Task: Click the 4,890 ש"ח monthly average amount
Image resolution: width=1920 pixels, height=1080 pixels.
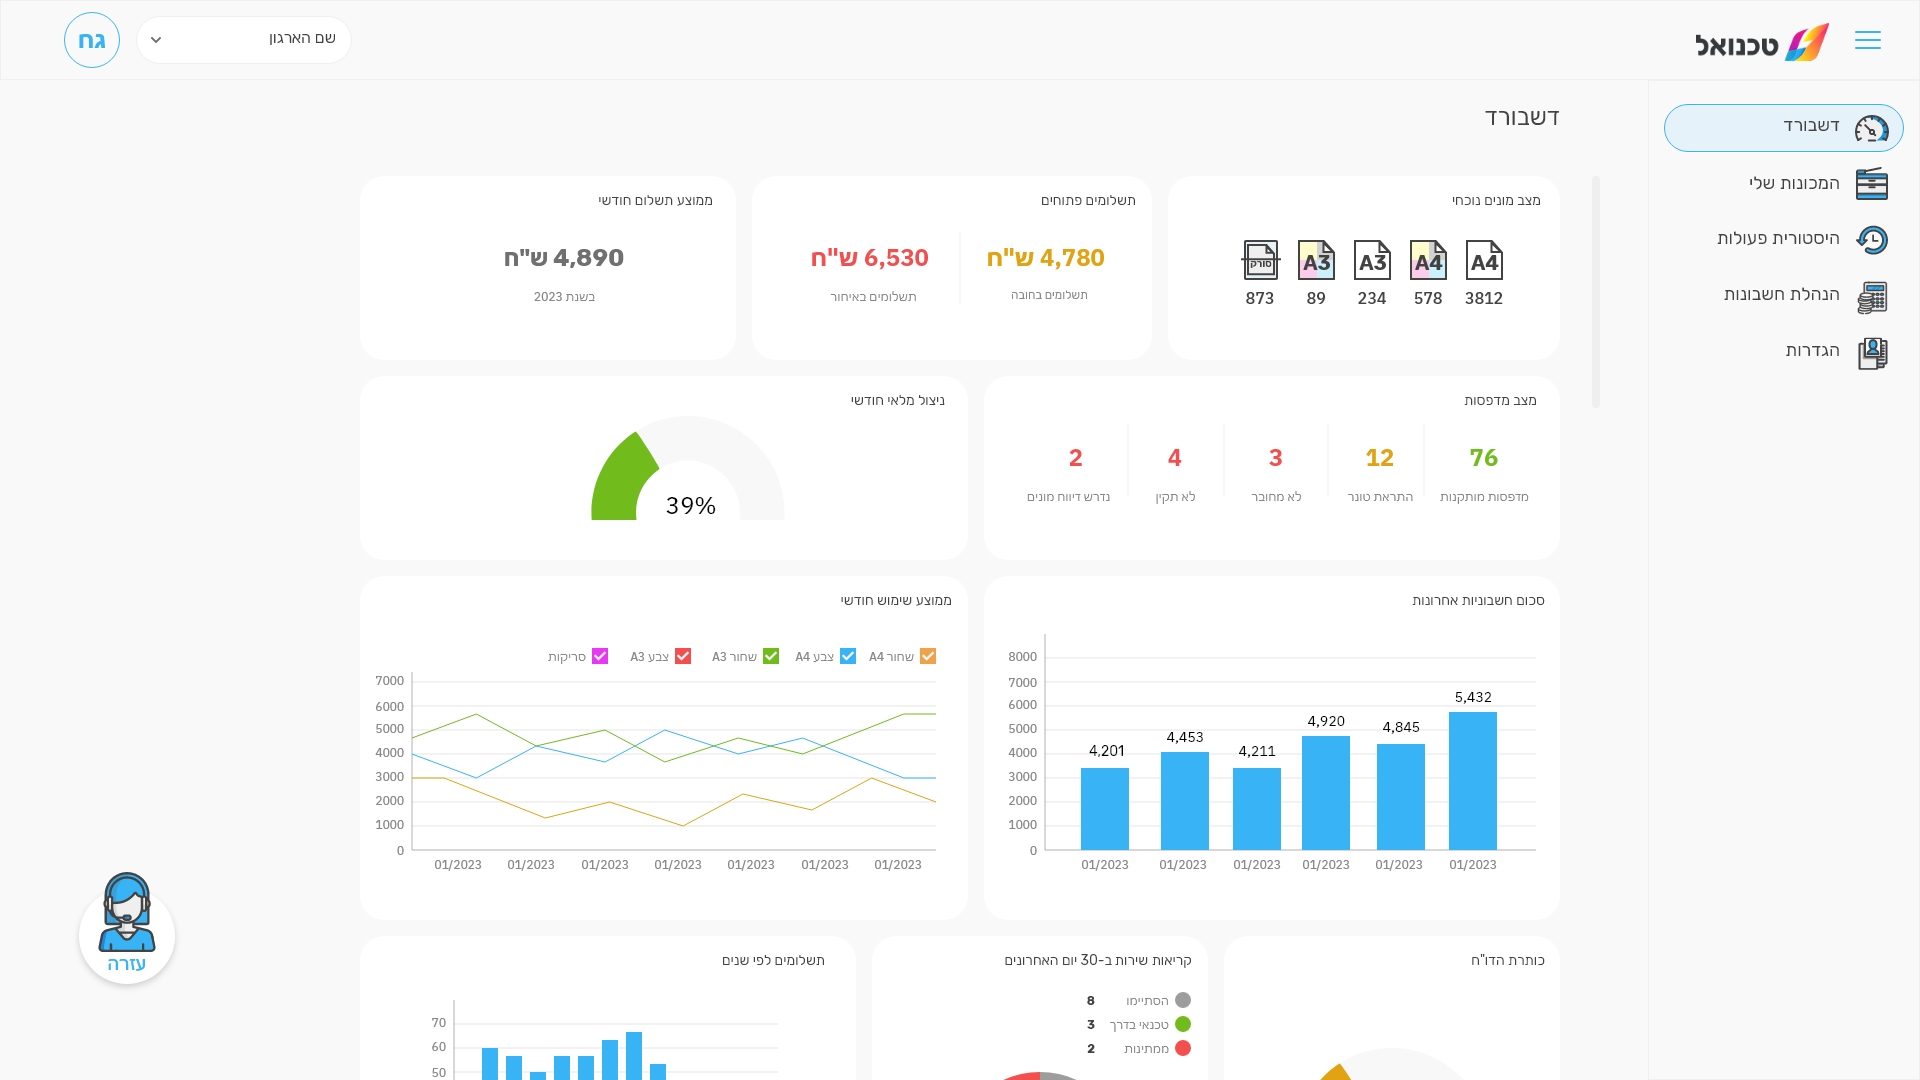Action: click(564, 258)
